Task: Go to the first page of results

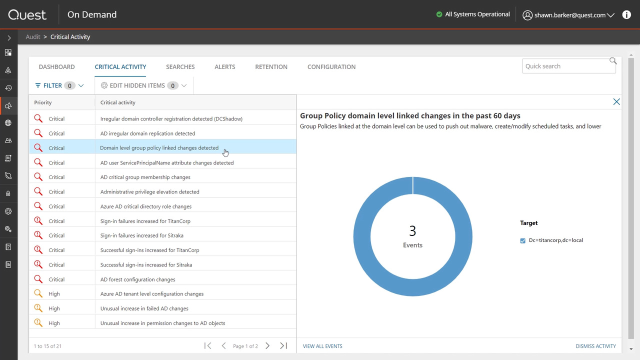Action: (207, 346)
